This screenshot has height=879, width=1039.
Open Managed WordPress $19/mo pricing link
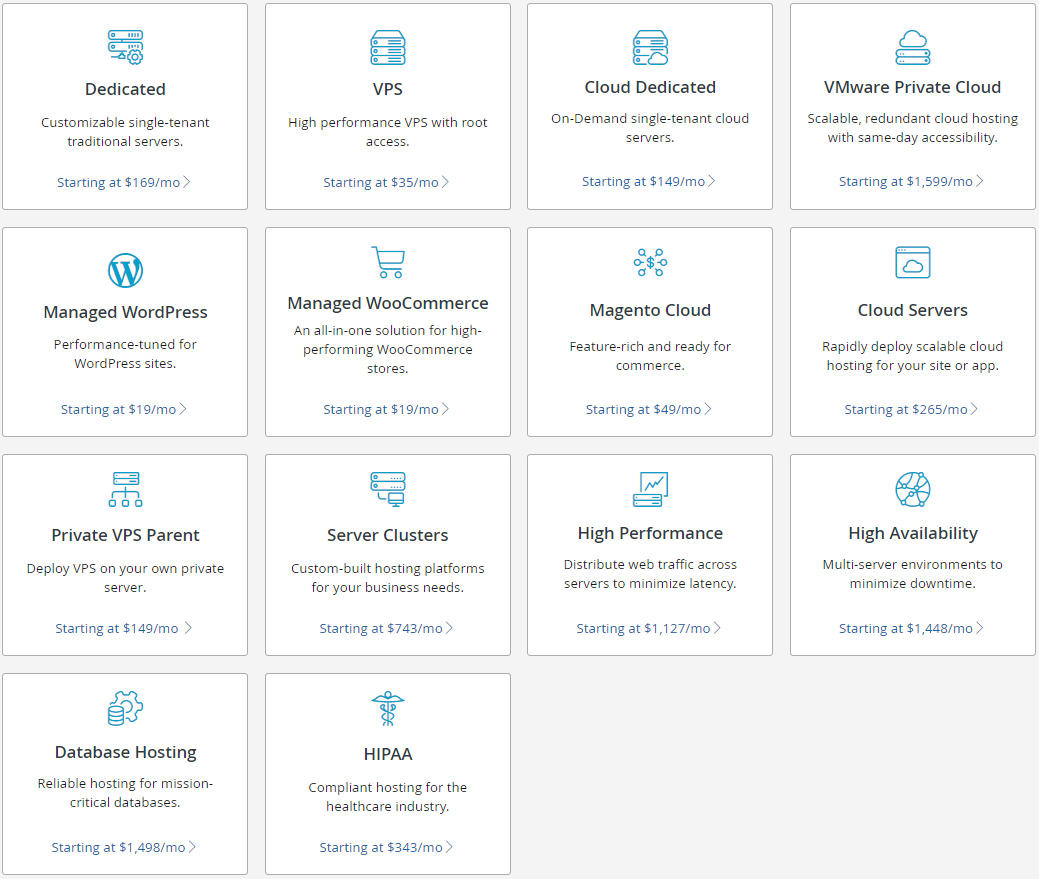point(124,409)
